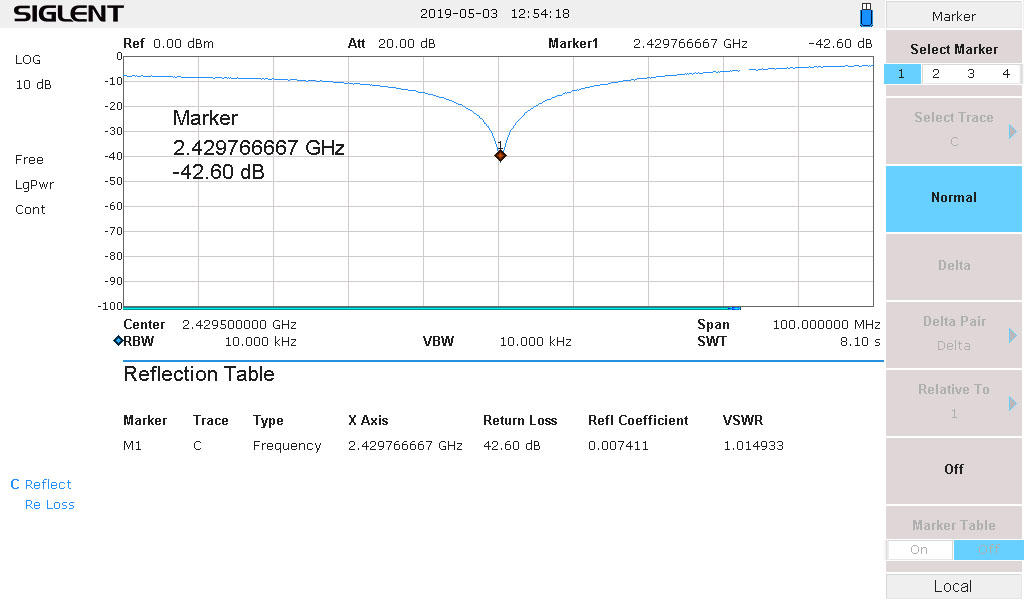Click the SIGLENT logo
The height and width of the screenshot is (600, 1024).
point(68,14)
